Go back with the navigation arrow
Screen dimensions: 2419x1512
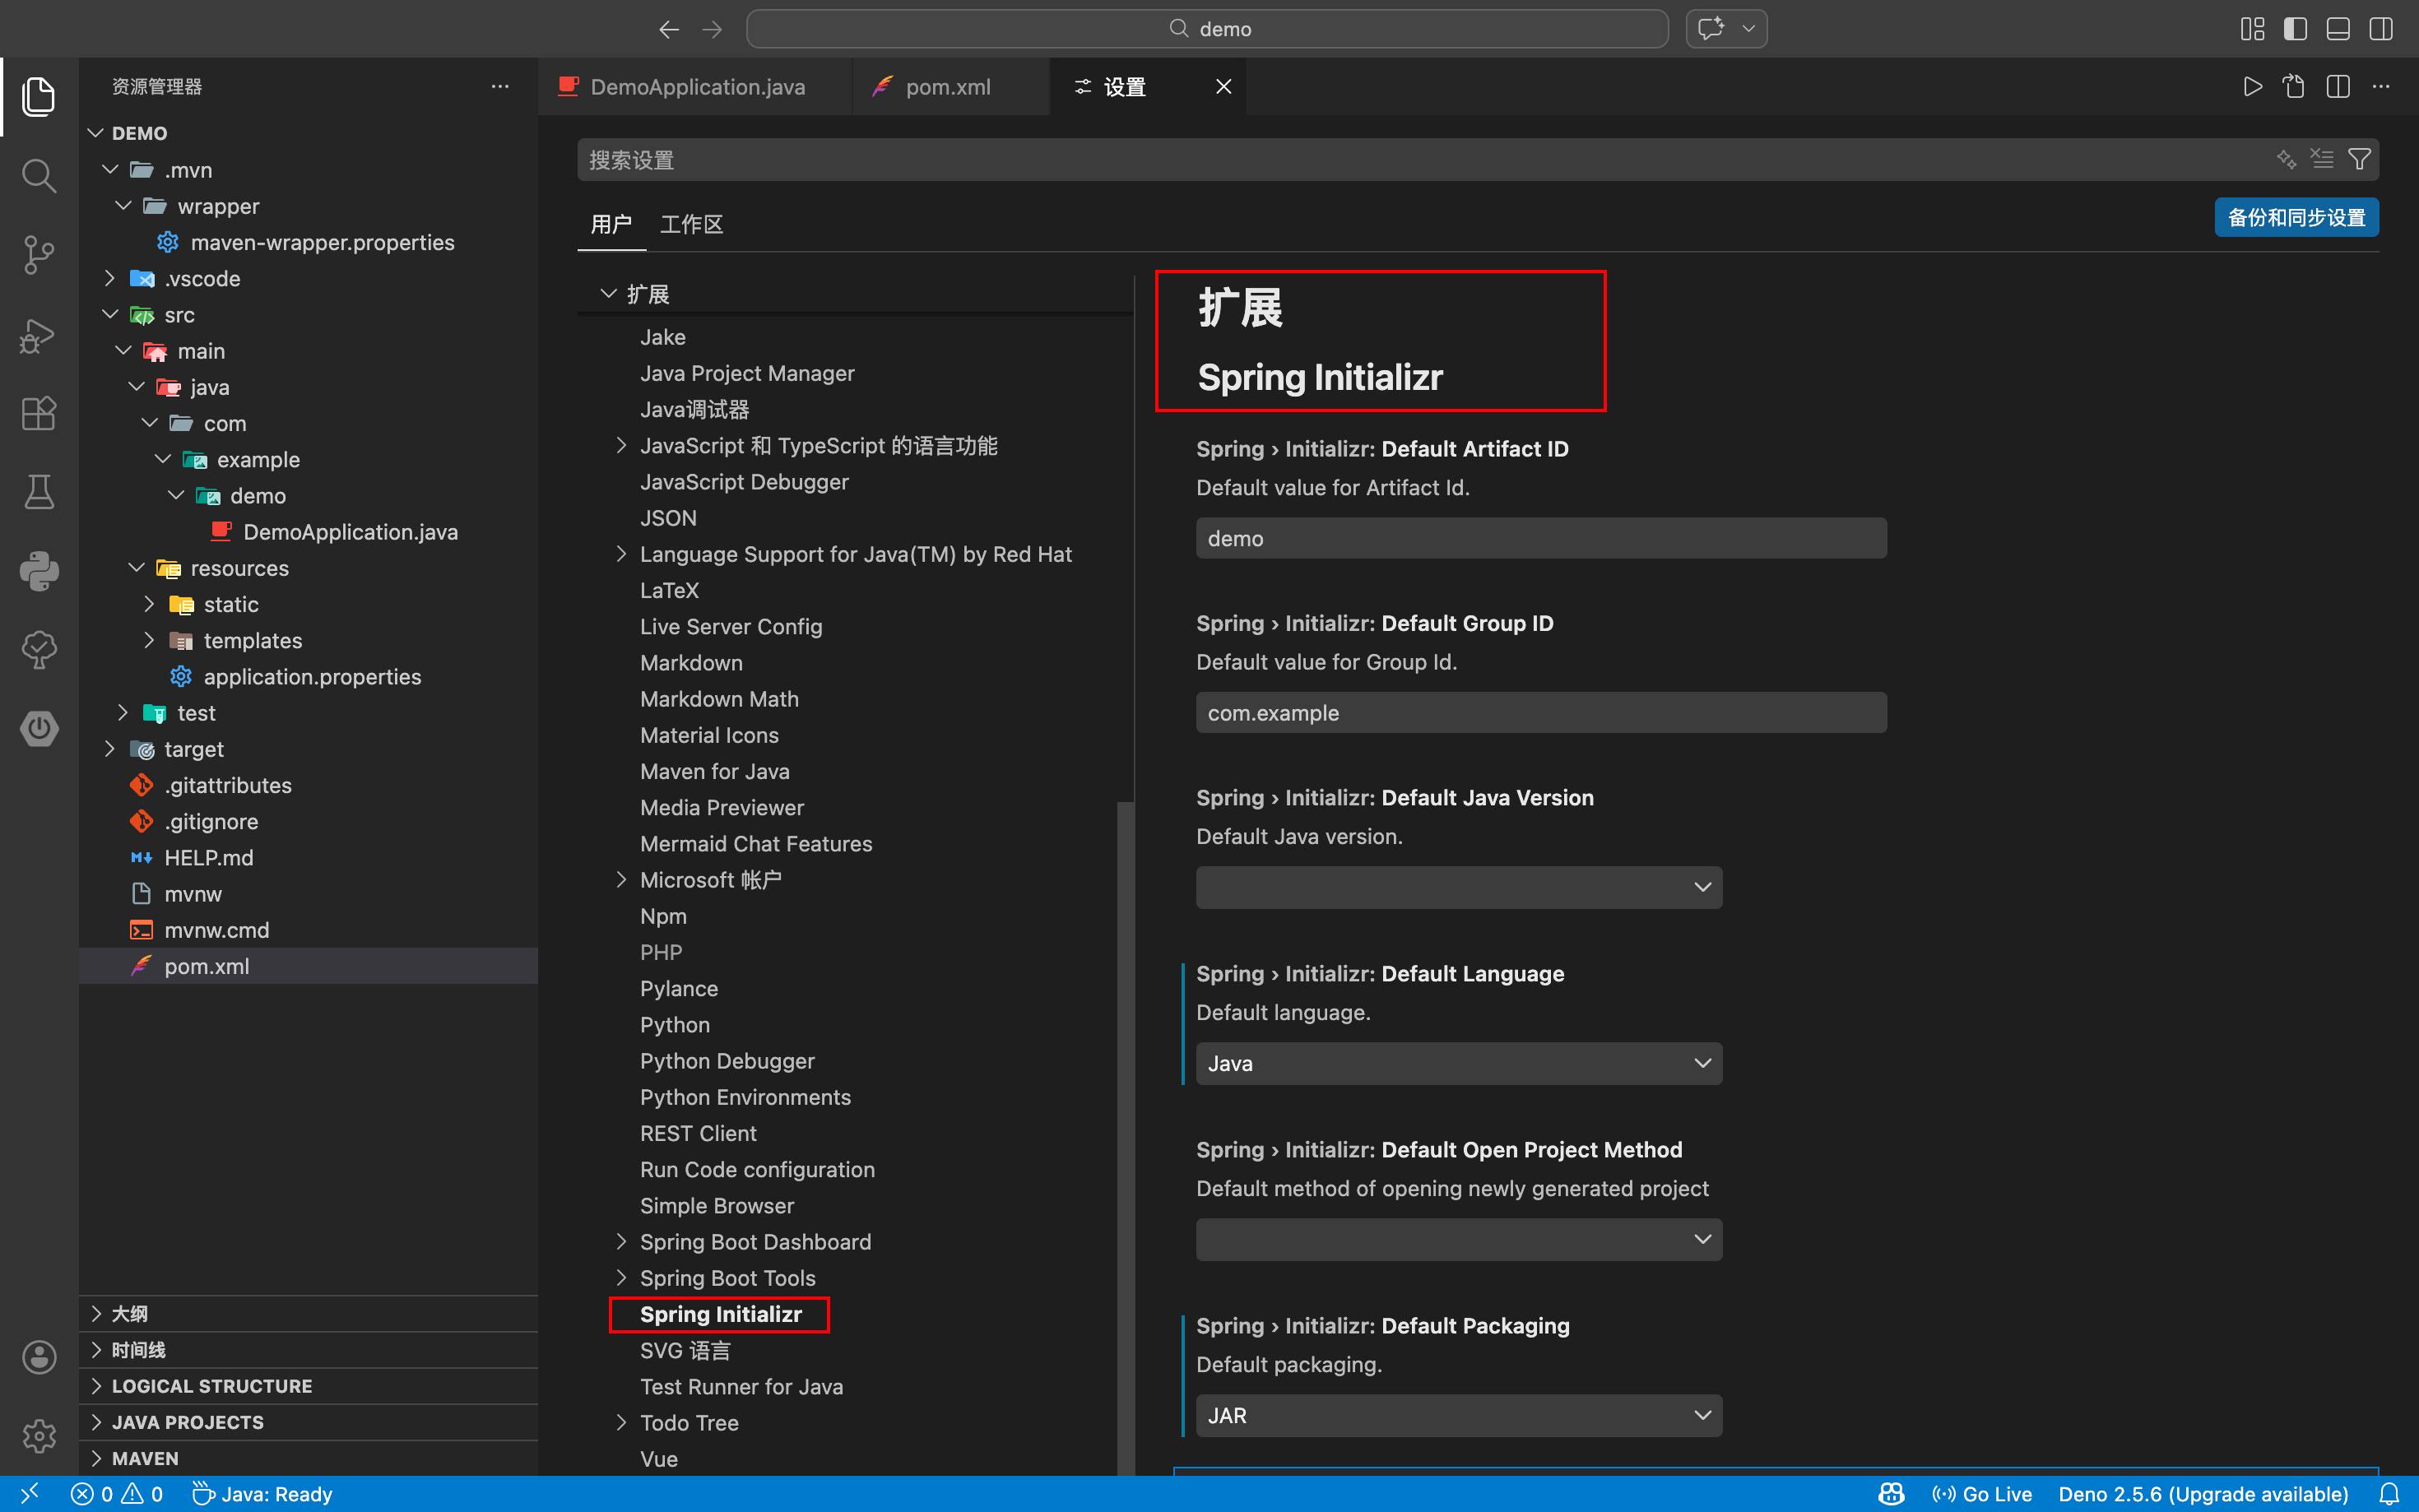point(669,29)
